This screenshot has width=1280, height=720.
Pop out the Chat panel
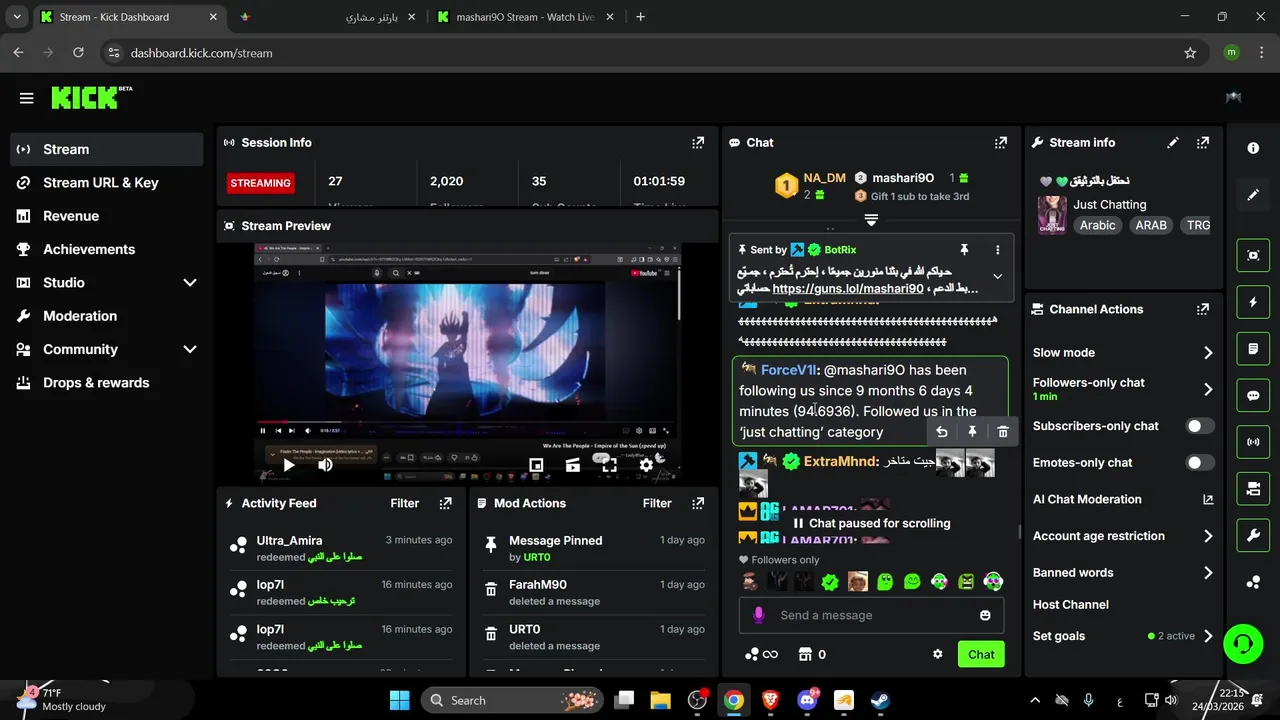[x=1001, y=143]
